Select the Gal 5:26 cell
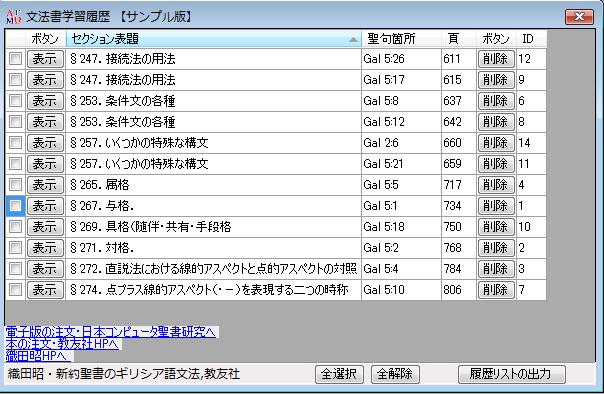 [401, 59]
